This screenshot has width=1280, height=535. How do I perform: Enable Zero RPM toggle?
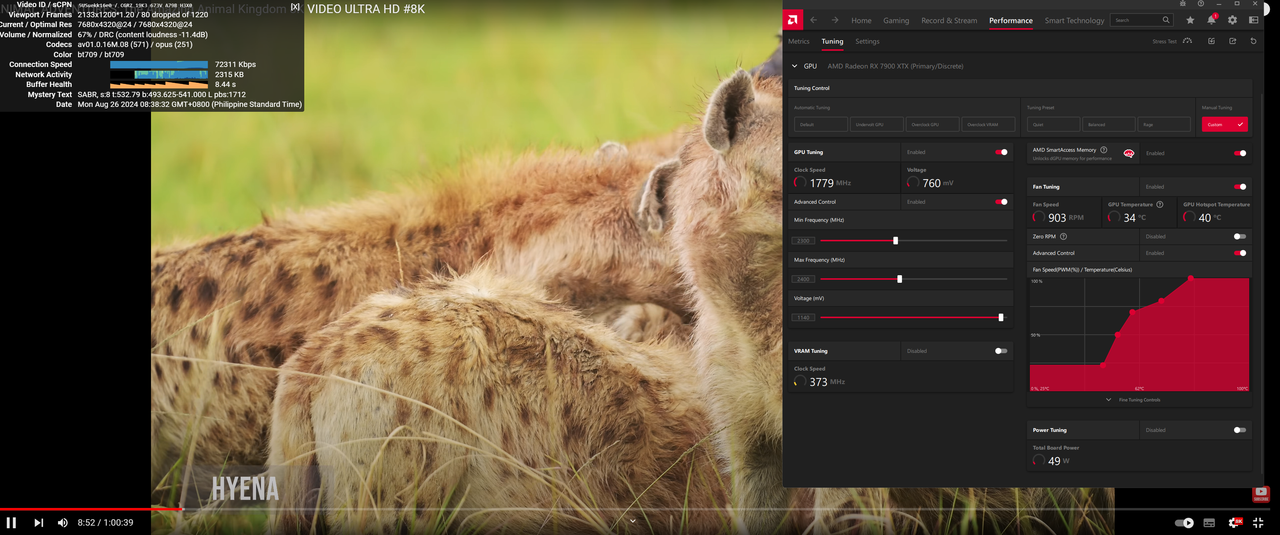coord(1240,237)
